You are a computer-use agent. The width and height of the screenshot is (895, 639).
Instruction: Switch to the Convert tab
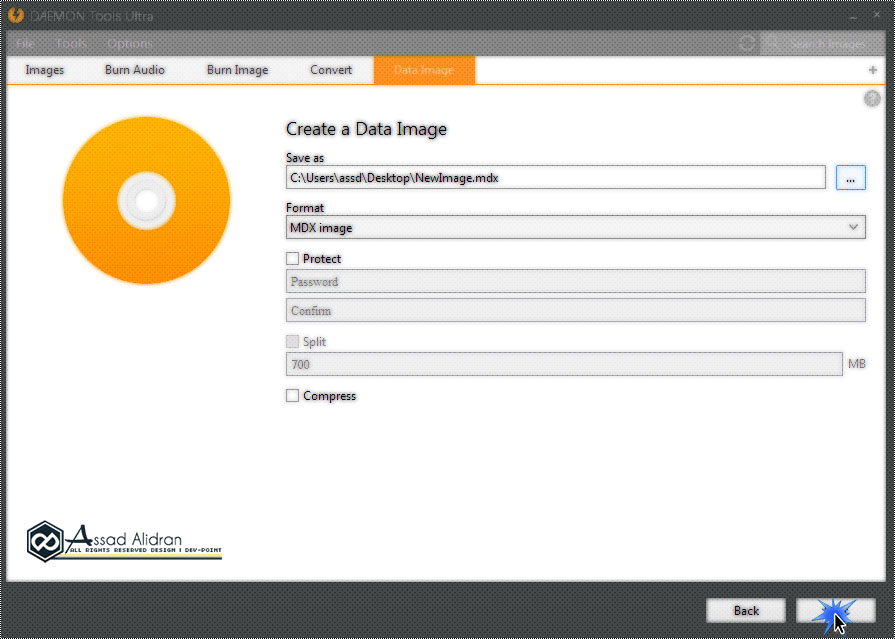[331, 70]
